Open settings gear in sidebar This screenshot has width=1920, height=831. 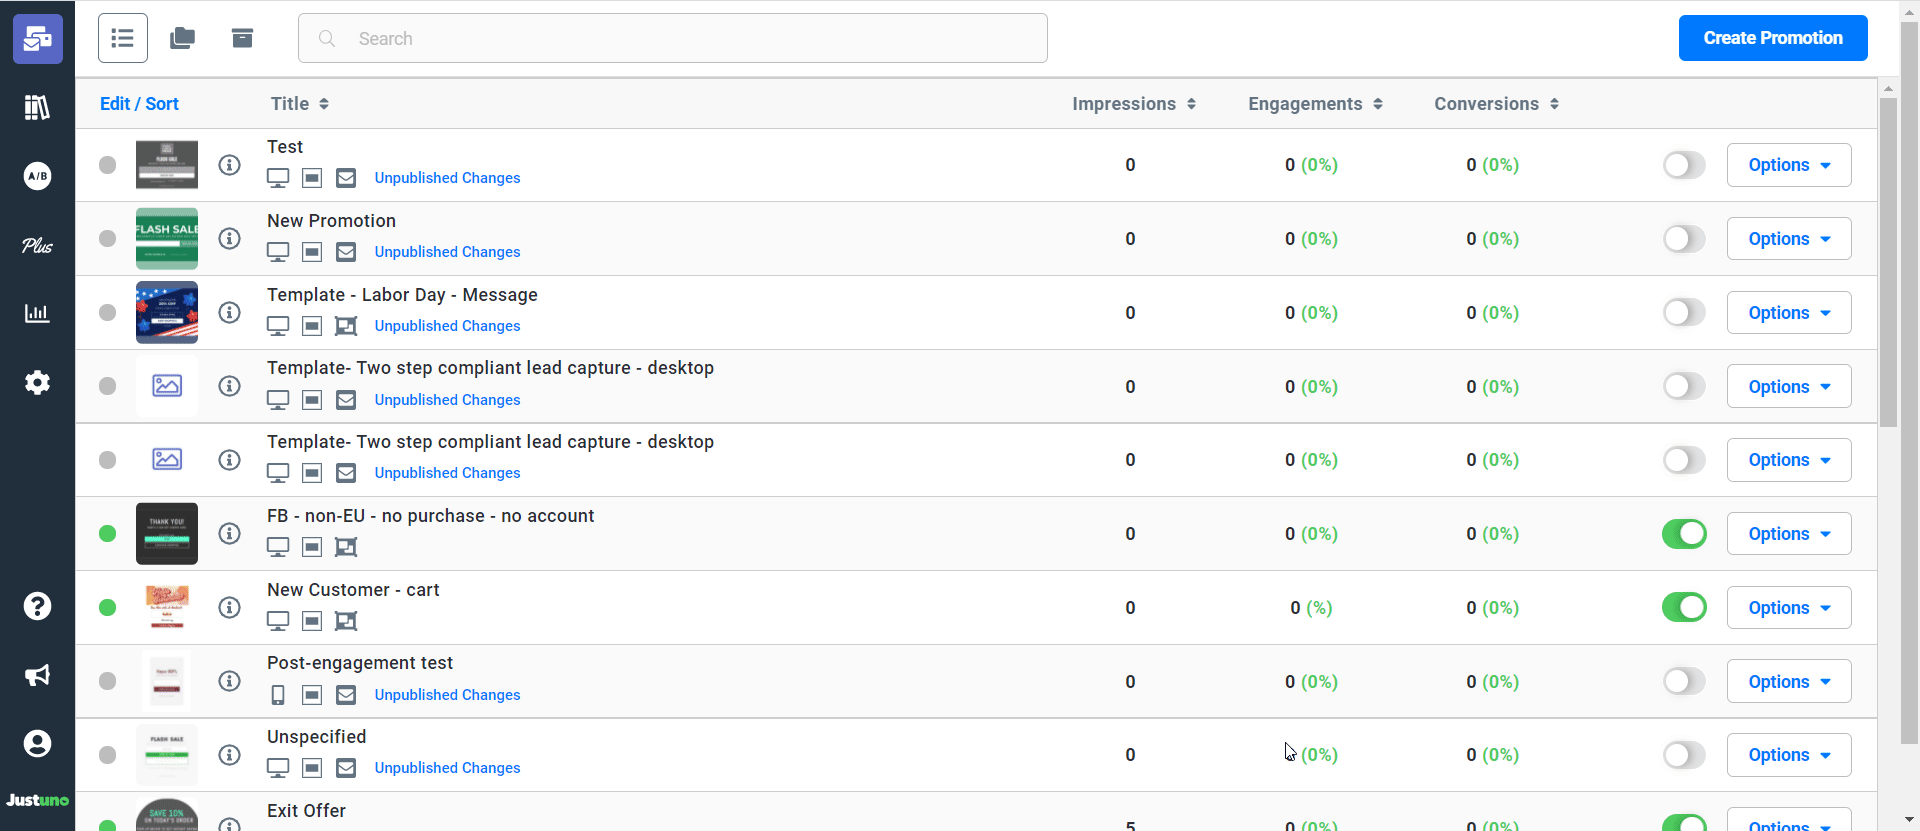pyautogui.click(x=37, y=383)
